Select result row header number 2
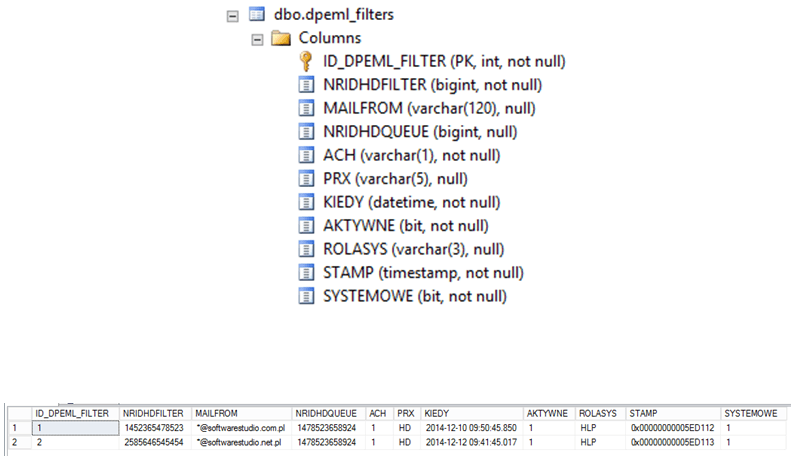Image resolution: width=797 pixels, height=460 pixels. [x=19, y=442]
